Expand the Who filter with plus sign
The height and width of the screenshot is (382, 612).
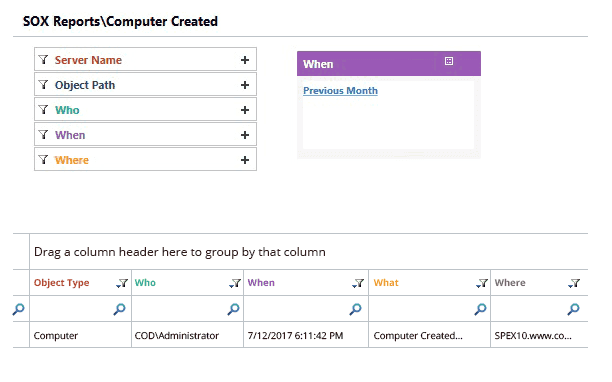(245, 110)
